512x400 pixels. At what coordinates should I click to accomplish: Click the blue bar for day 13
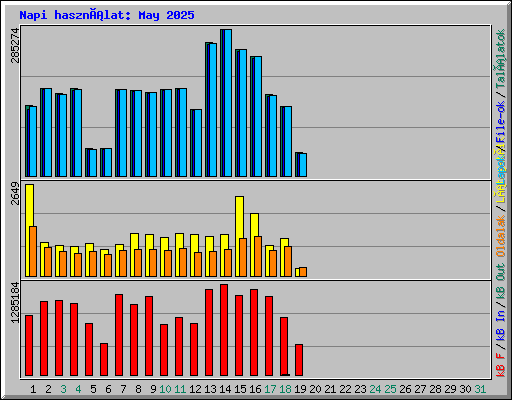pyautogui.click(x=213, y=110)
